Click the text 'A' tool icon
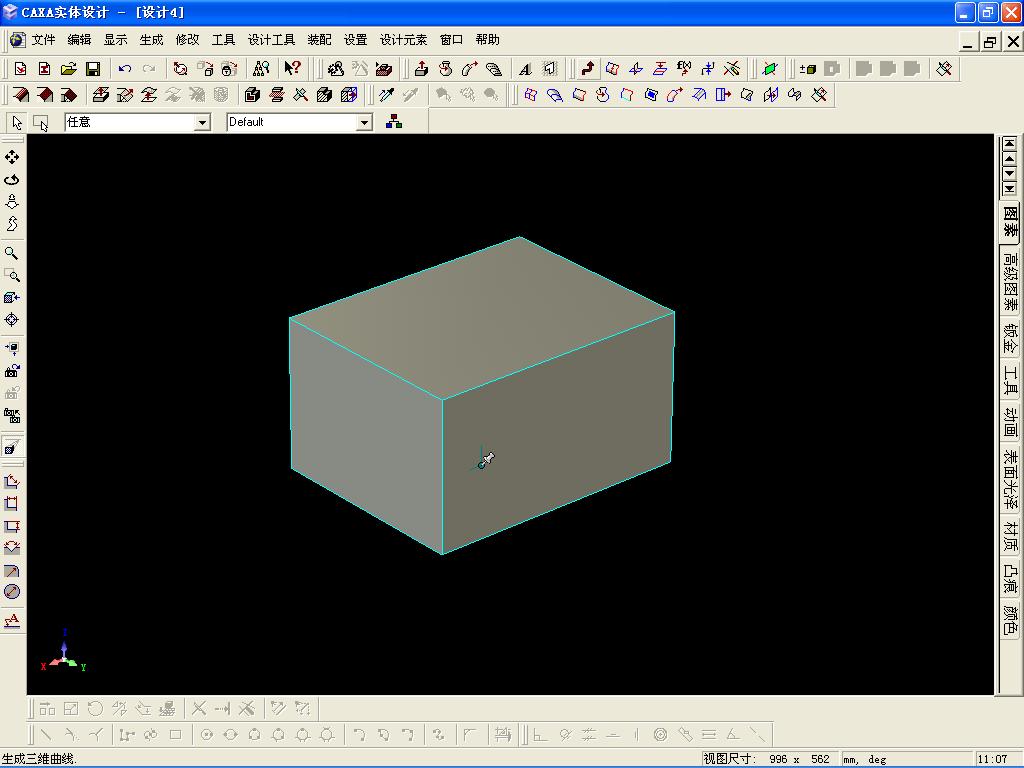This screenshot has height=768, width=1024. [x=525, y=69]
